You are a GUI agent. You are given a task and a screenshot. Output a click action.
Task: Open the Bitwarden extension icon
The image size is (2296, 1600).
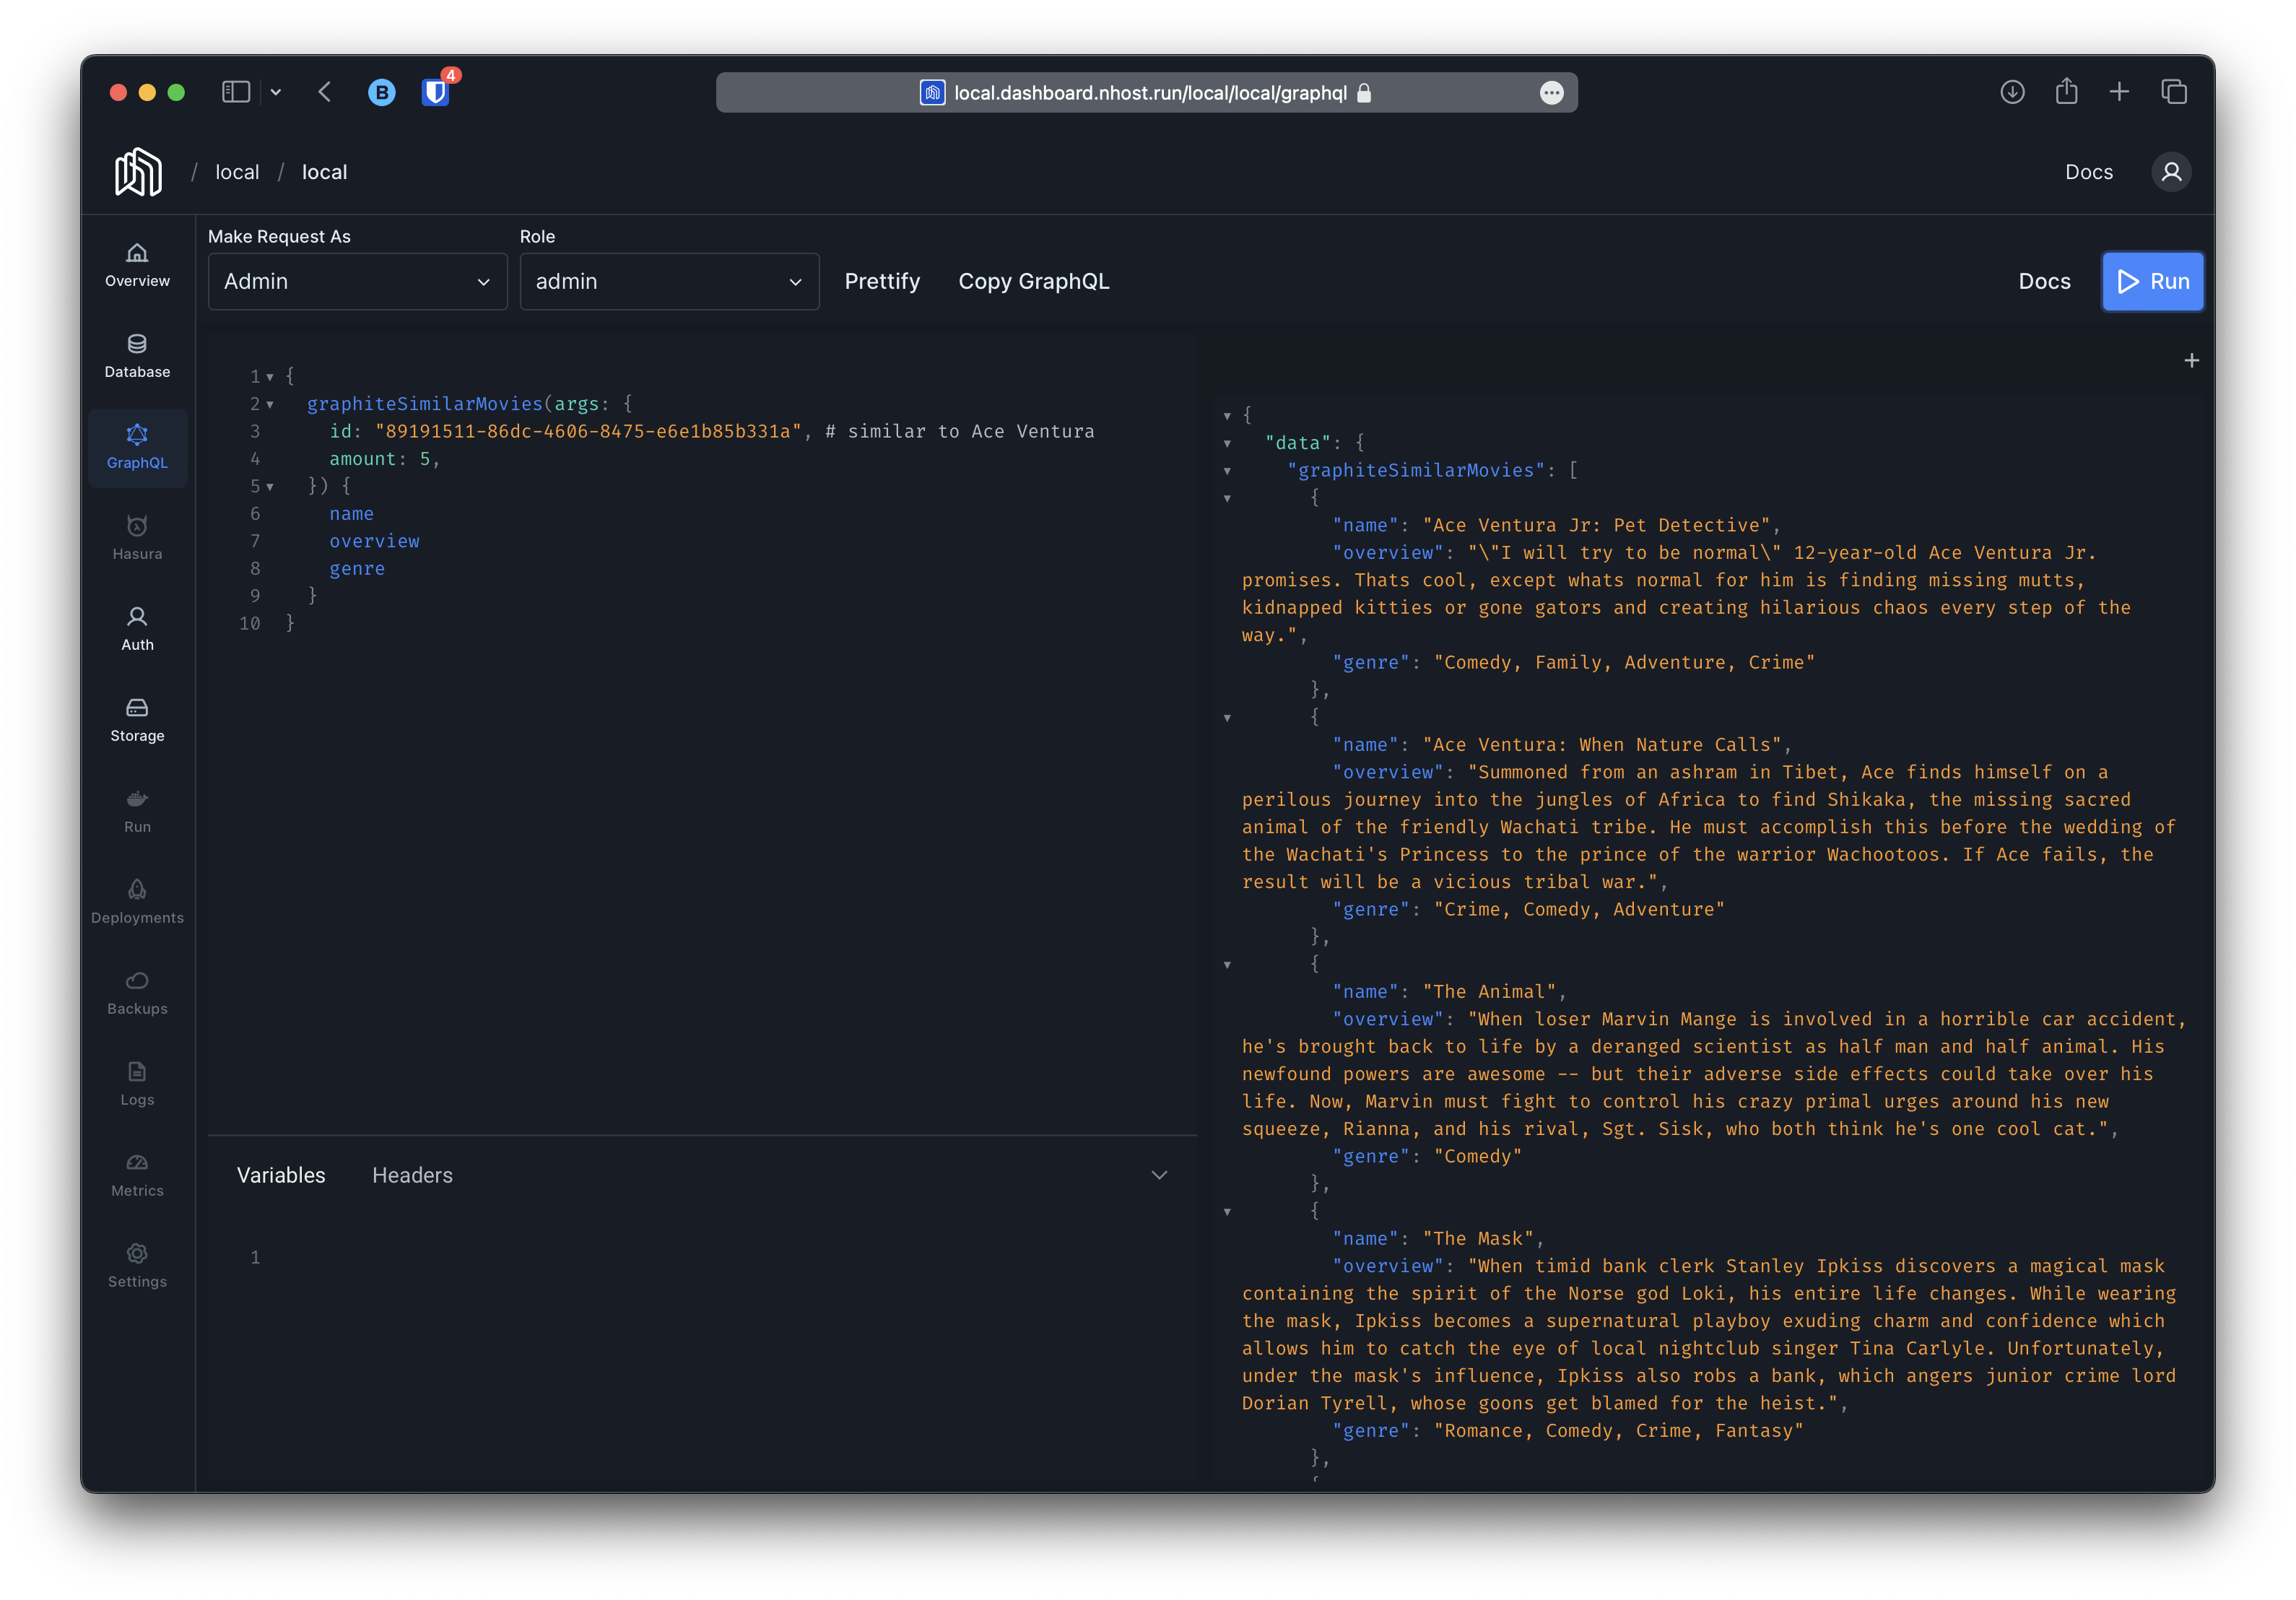pos(435,92)
